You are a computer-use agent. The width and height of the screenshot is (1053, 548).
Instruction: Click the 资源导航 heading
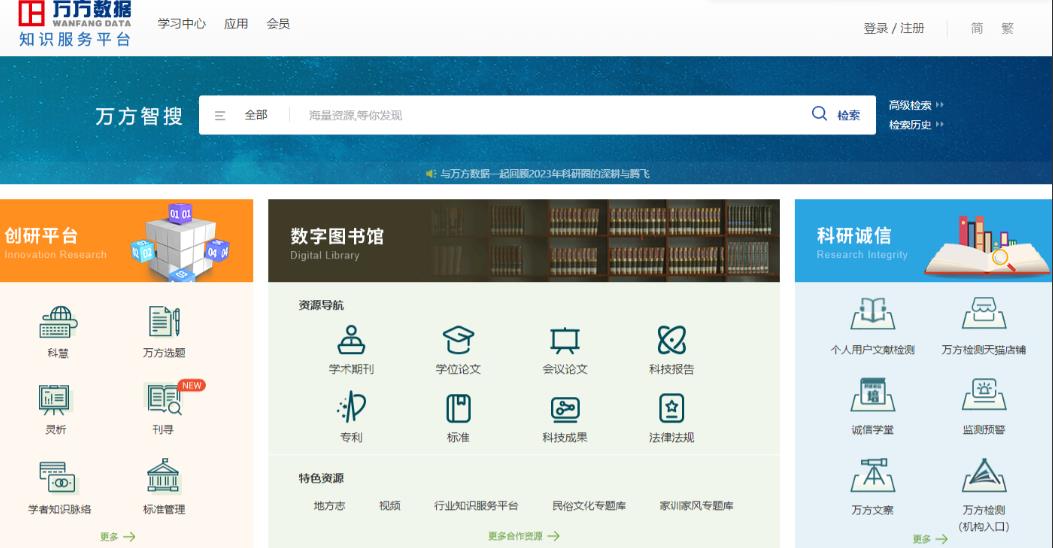click(x=321, y=305)
